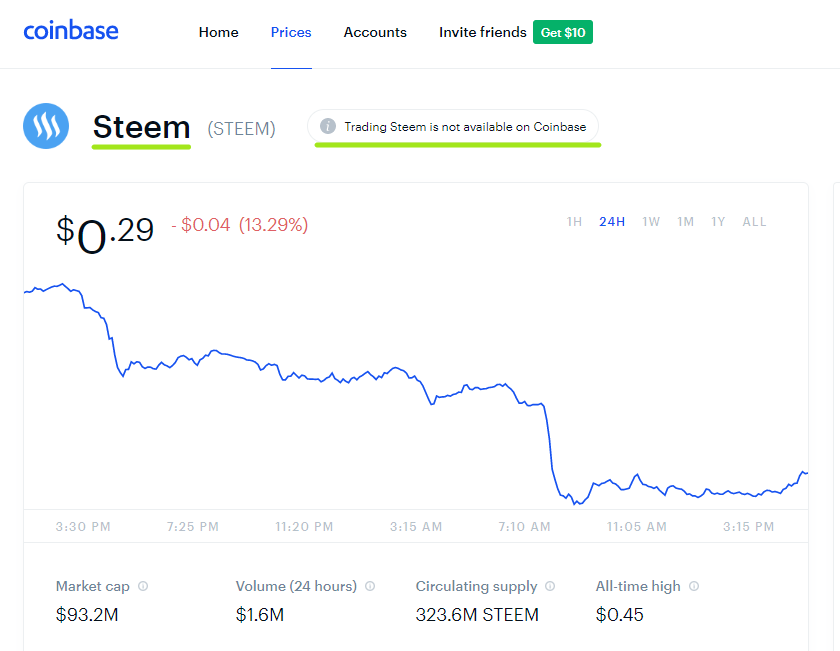Click the $1.6M volume value
Image resolution: width=840 pixels, height=651 pixels.
(x=260, y=615)
